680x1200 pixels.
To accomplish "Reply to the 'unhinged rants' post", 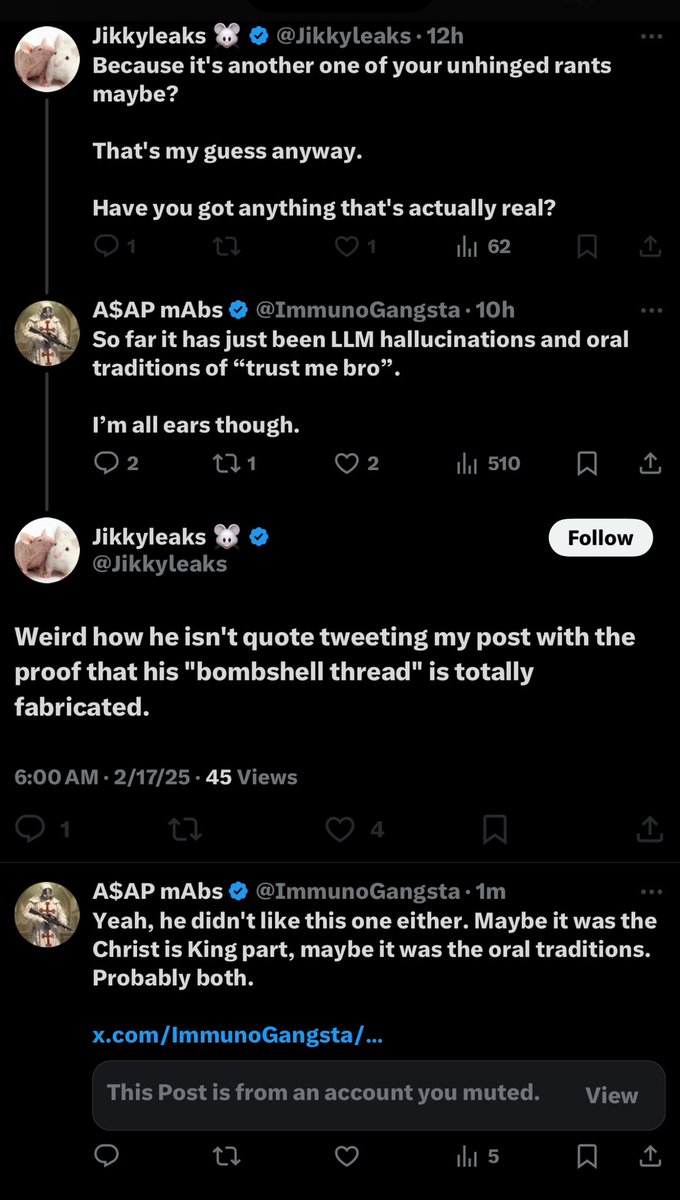I will coord(107,246).
